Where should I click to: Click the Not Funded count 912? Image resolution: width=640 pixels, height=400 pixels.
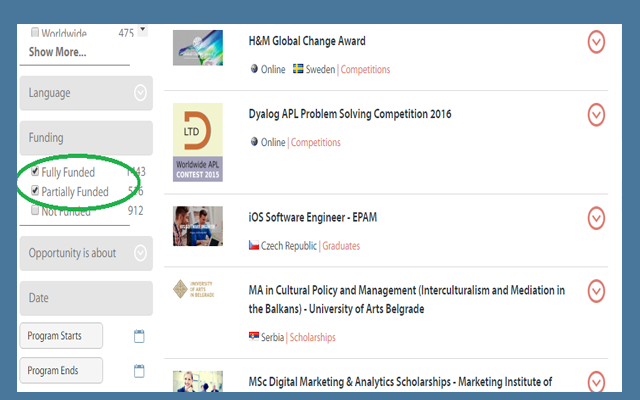pyautogui.click(x=136, y=211)
